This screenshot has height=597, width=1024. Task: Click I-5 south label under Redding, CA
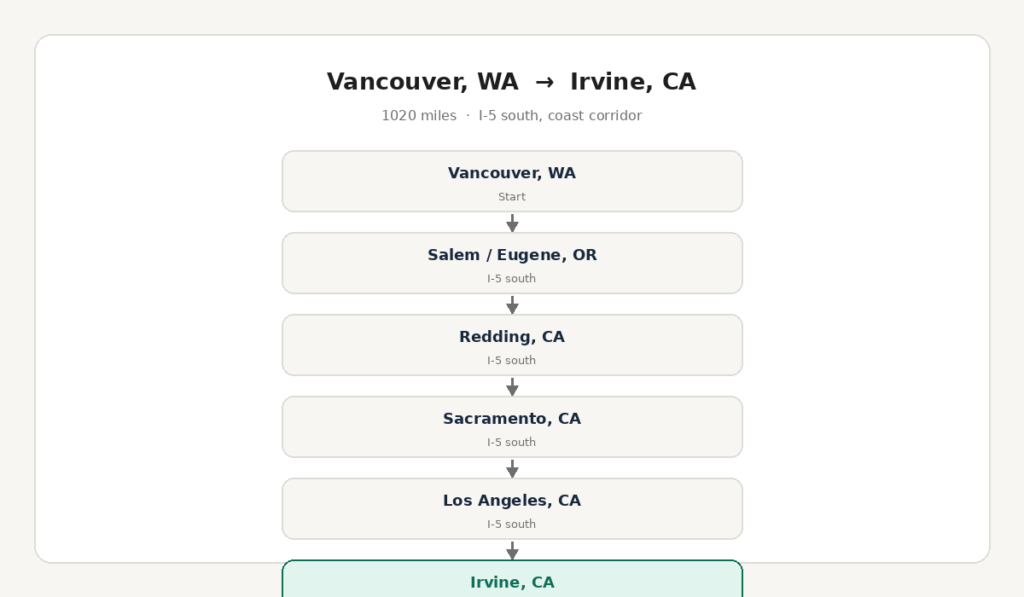tap(511, 361)
